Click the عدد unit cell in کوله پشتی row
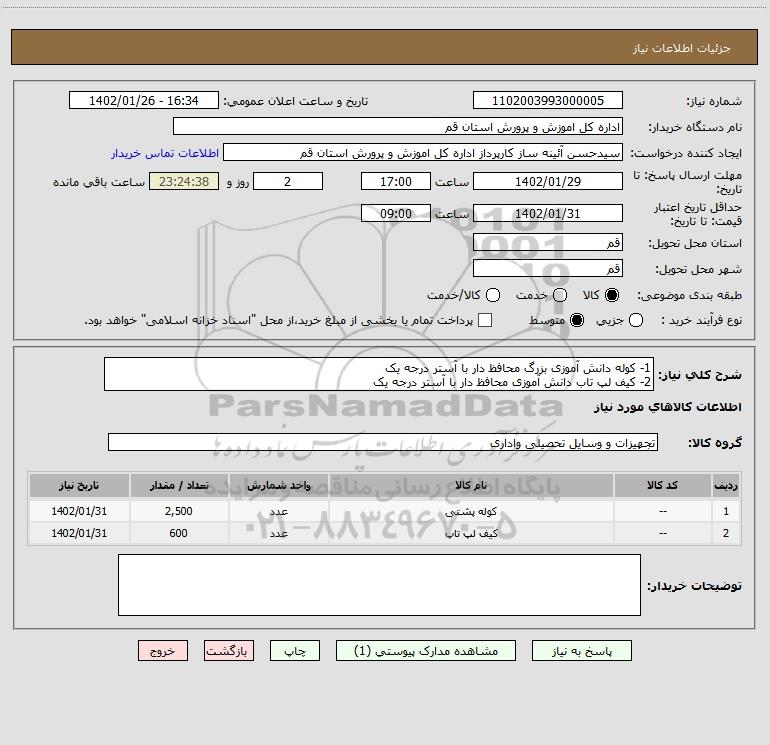Screen dimensions: 770x745 pyautogui.click(x=278, y=511)
